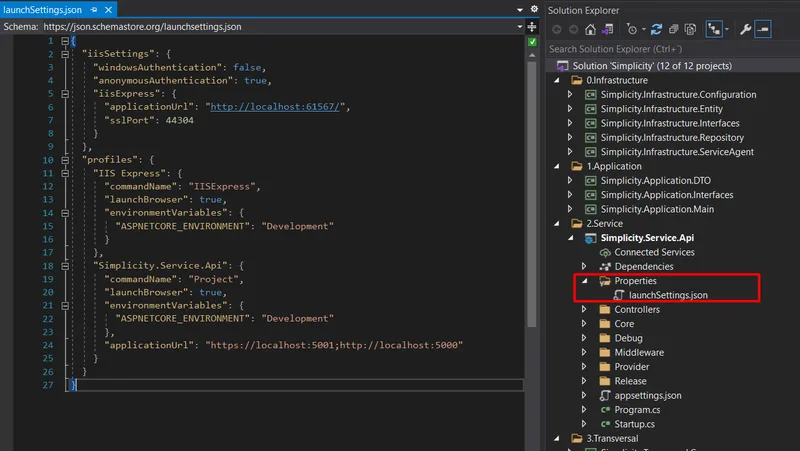Select Simplicity.Application.DTO project
The image size is (800, 451).
656,180
